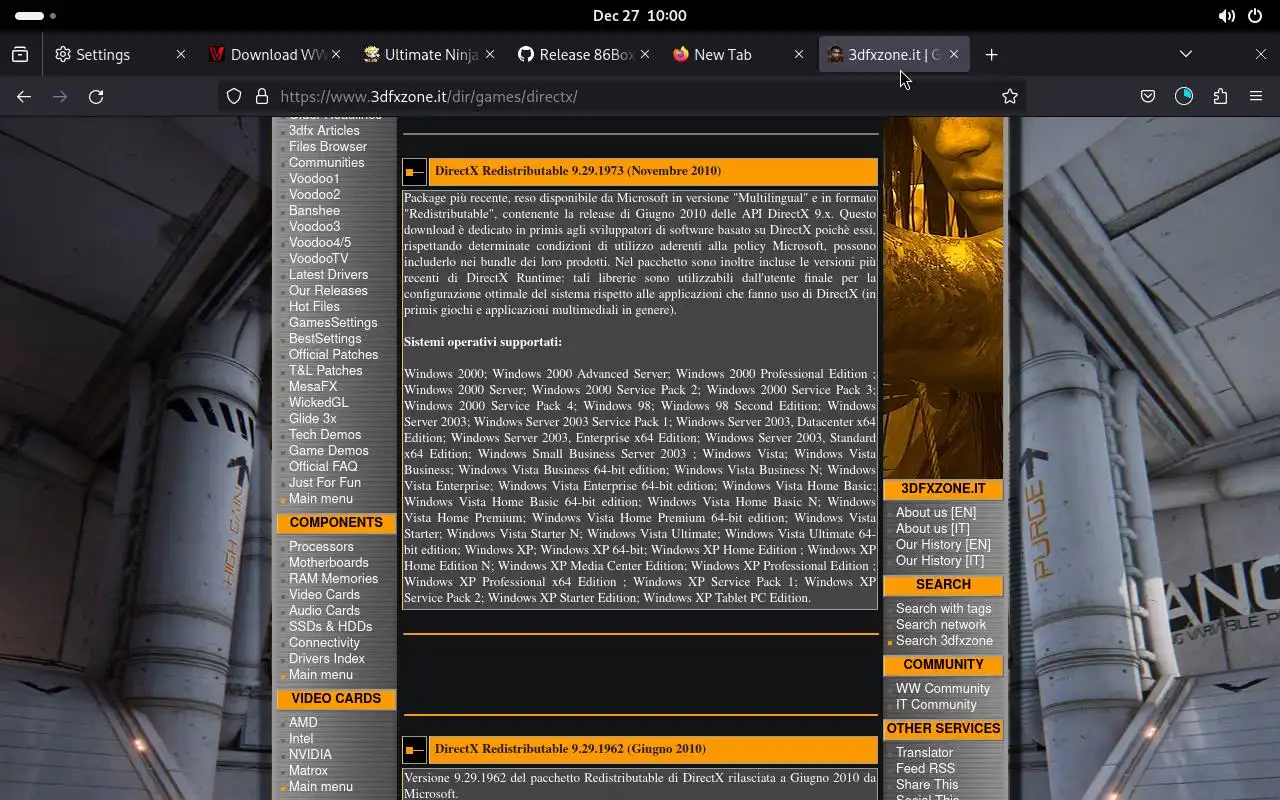Open the Latest Drivers link
This screenshot has height=800, width=1280.
(x=328, y=275)
